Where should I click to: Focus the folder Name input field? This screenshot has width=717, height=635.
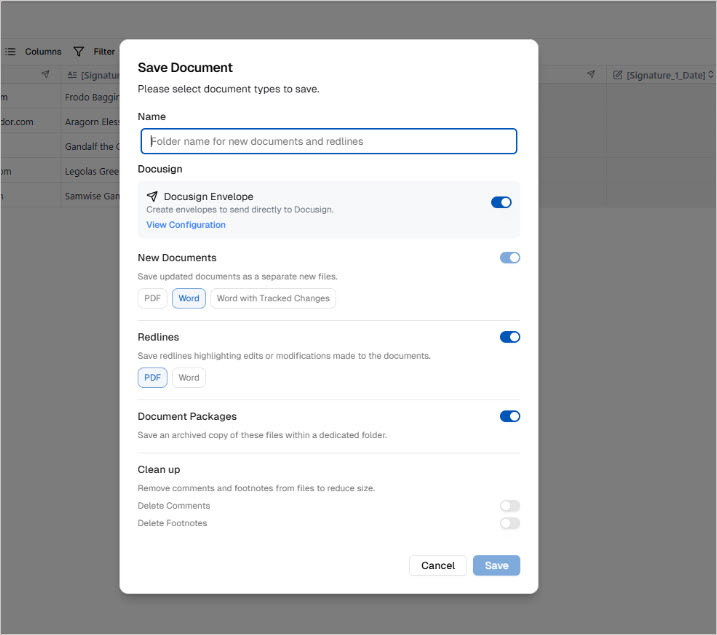[x=329, y=141]
